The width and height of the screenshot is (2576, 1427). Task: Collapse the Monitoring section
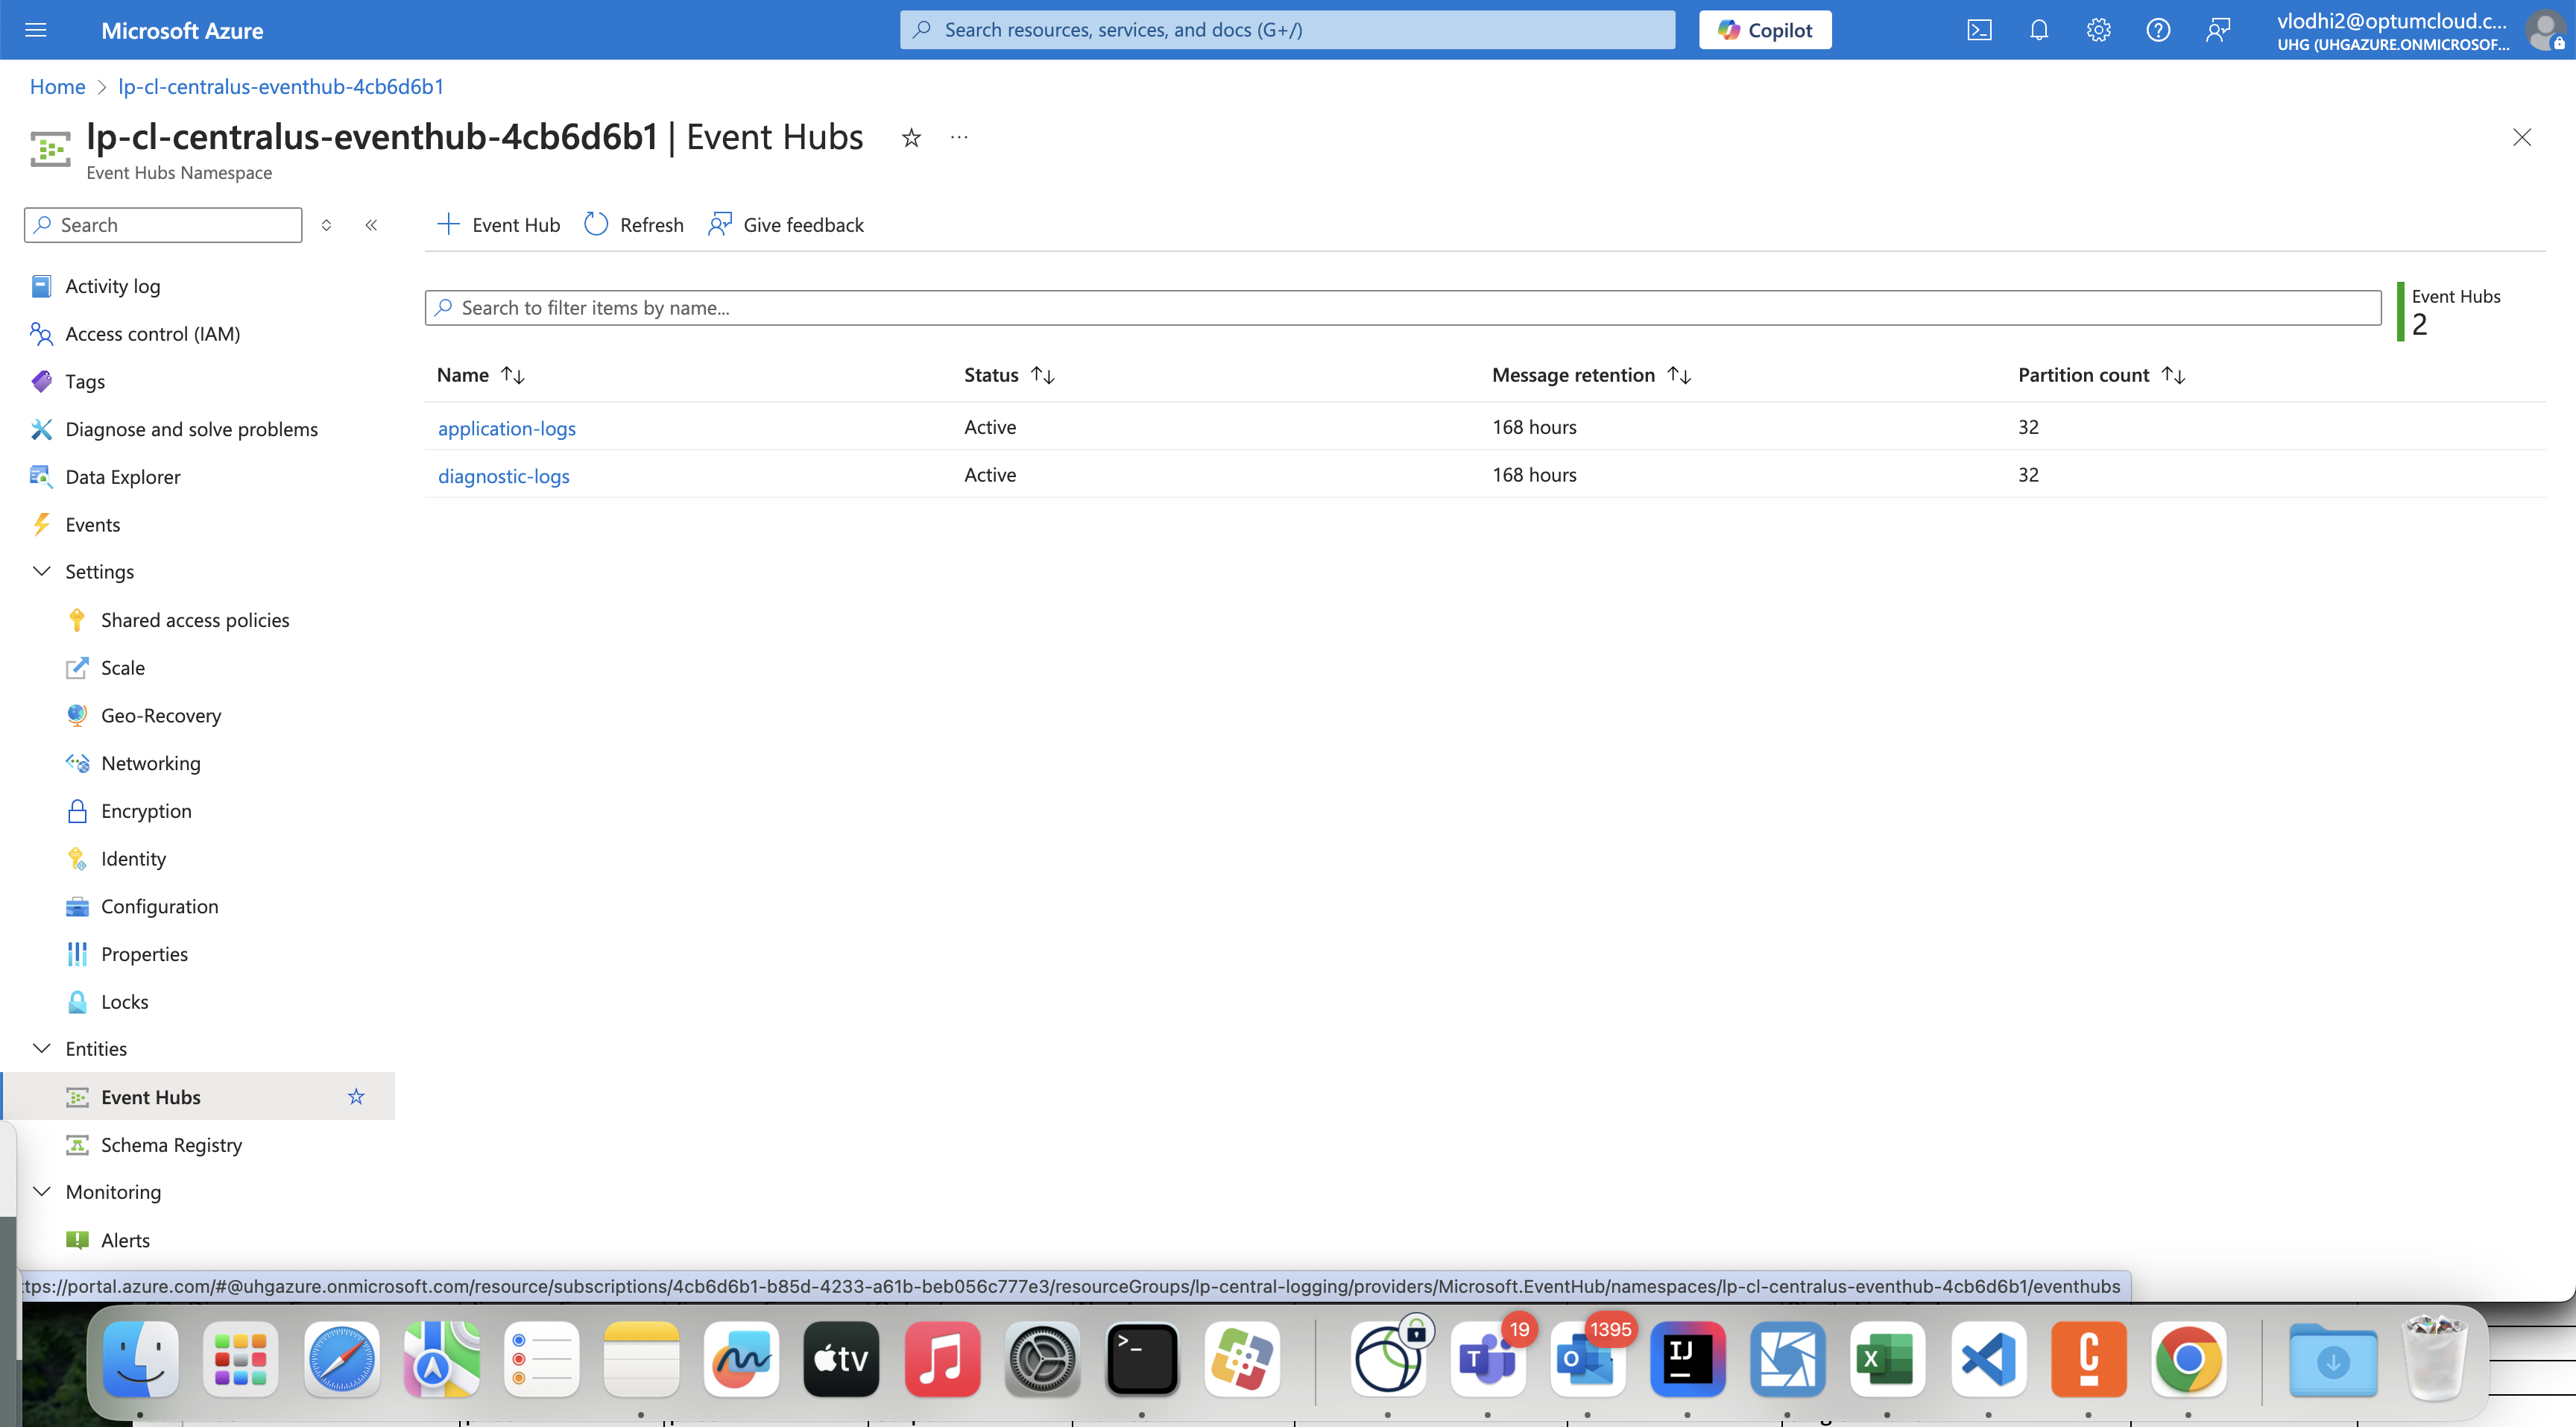coord(42,1192)
